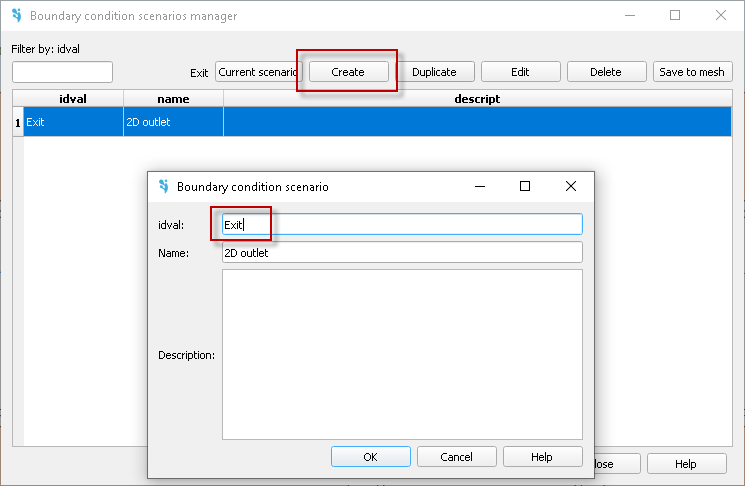Delete the selected scenario

[605, 72]
